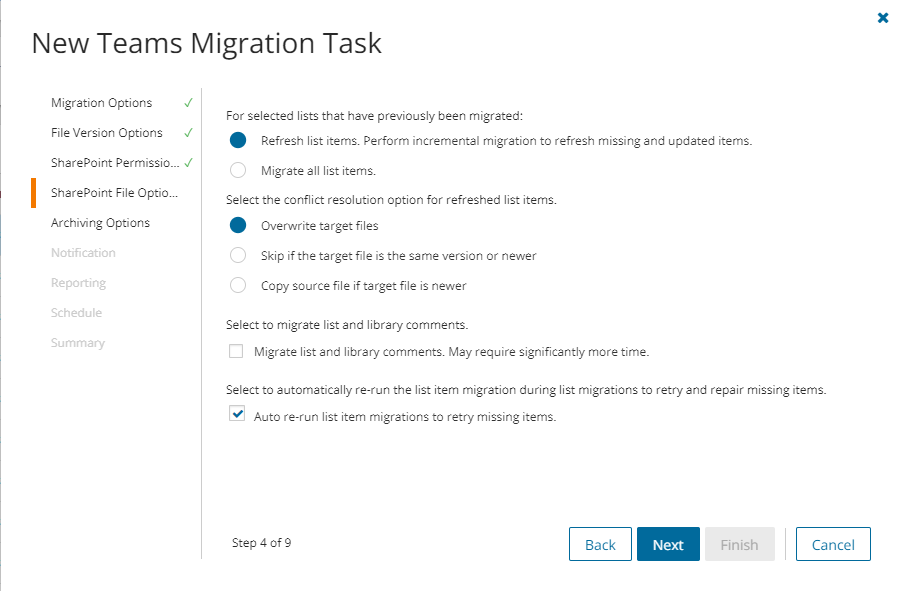
Task: Click the Notification step in sidebar
Action: (83, 253)
